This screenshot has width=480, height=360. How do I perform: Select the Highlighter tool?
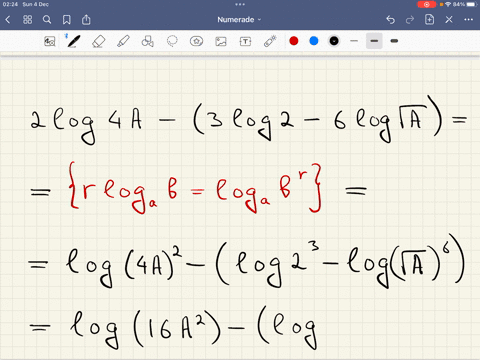[x=123, y=41]
